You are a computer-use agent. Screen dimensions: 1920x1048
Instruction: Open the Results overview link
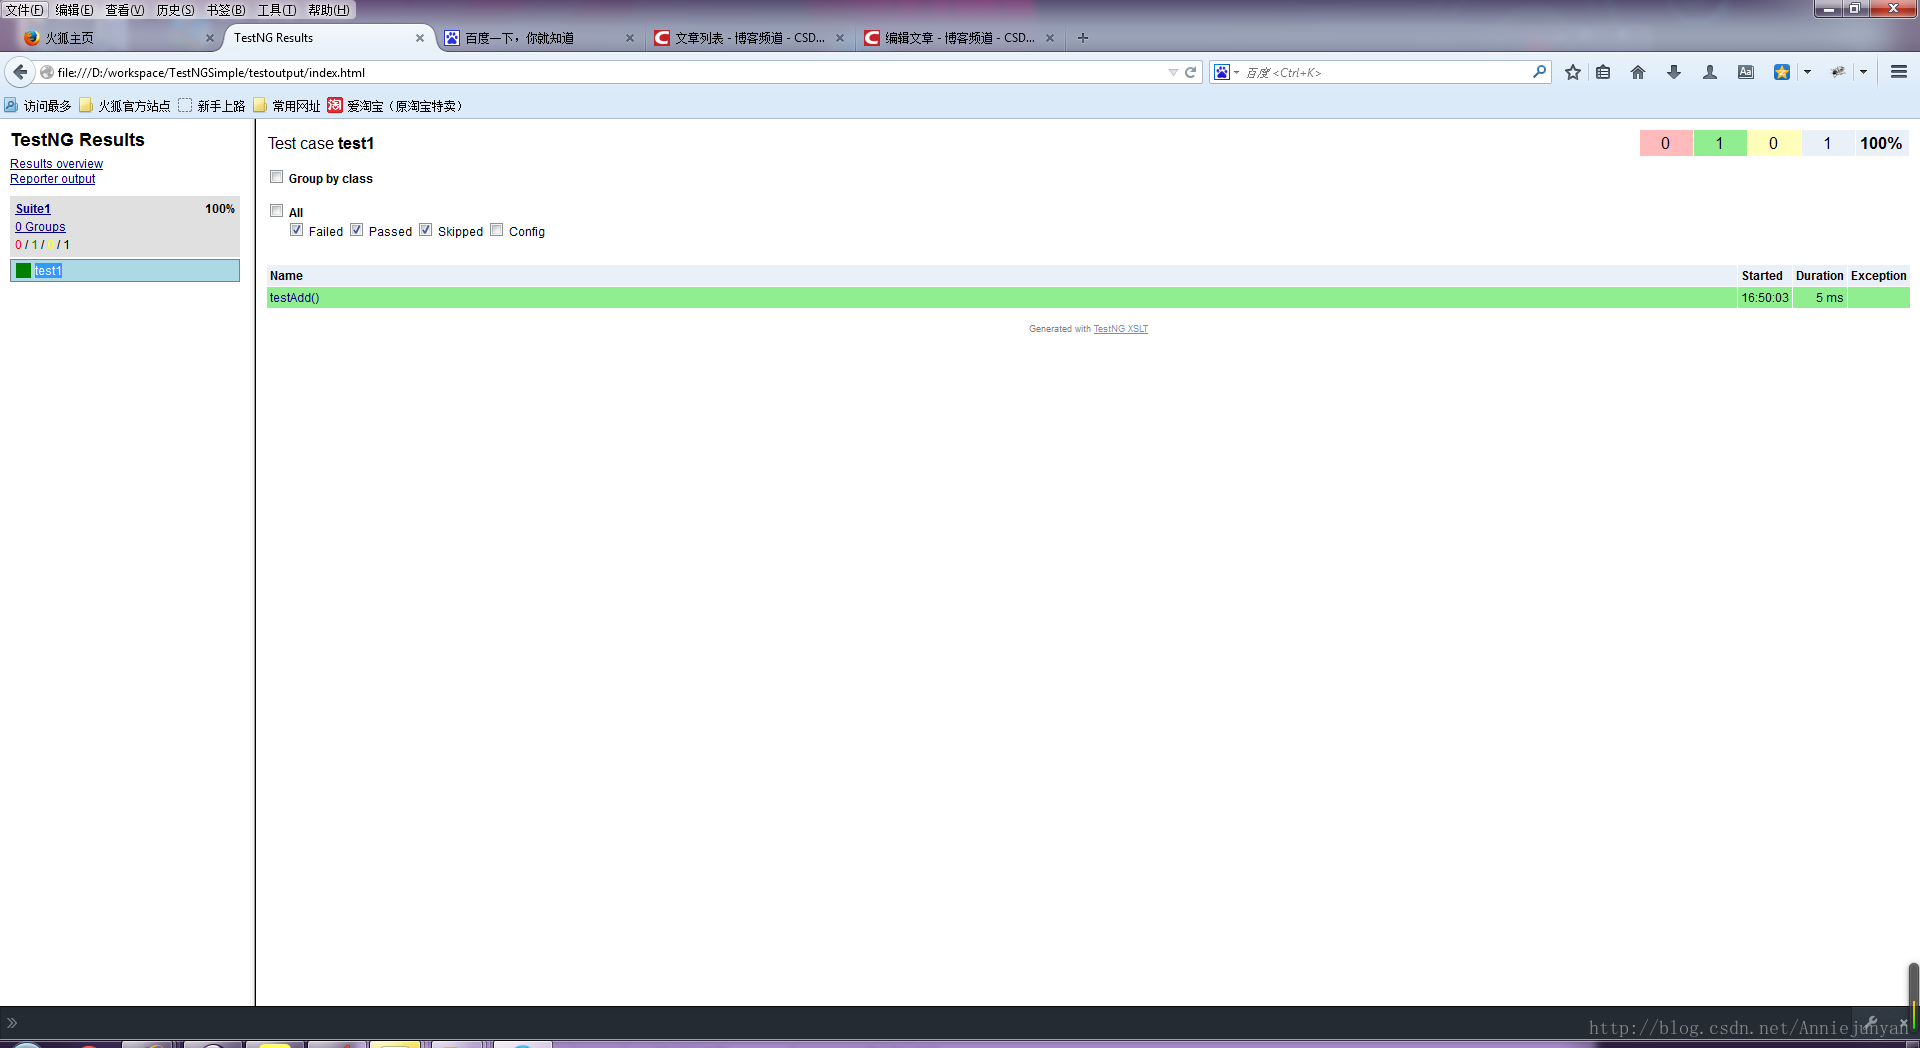tap(56, 164)
